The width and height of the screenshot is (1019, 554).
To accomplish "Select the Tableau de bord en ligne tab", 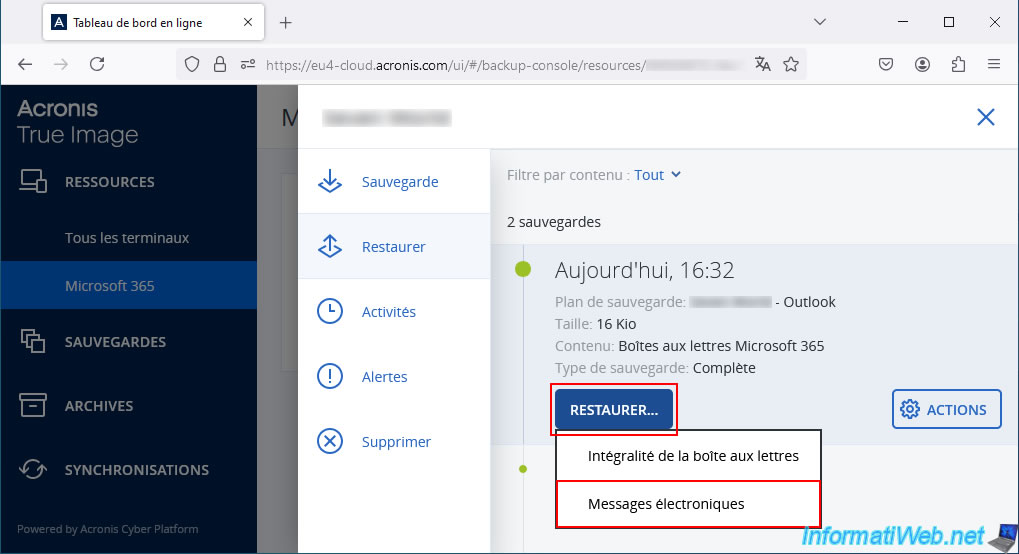I will click(x=153, y=22).
